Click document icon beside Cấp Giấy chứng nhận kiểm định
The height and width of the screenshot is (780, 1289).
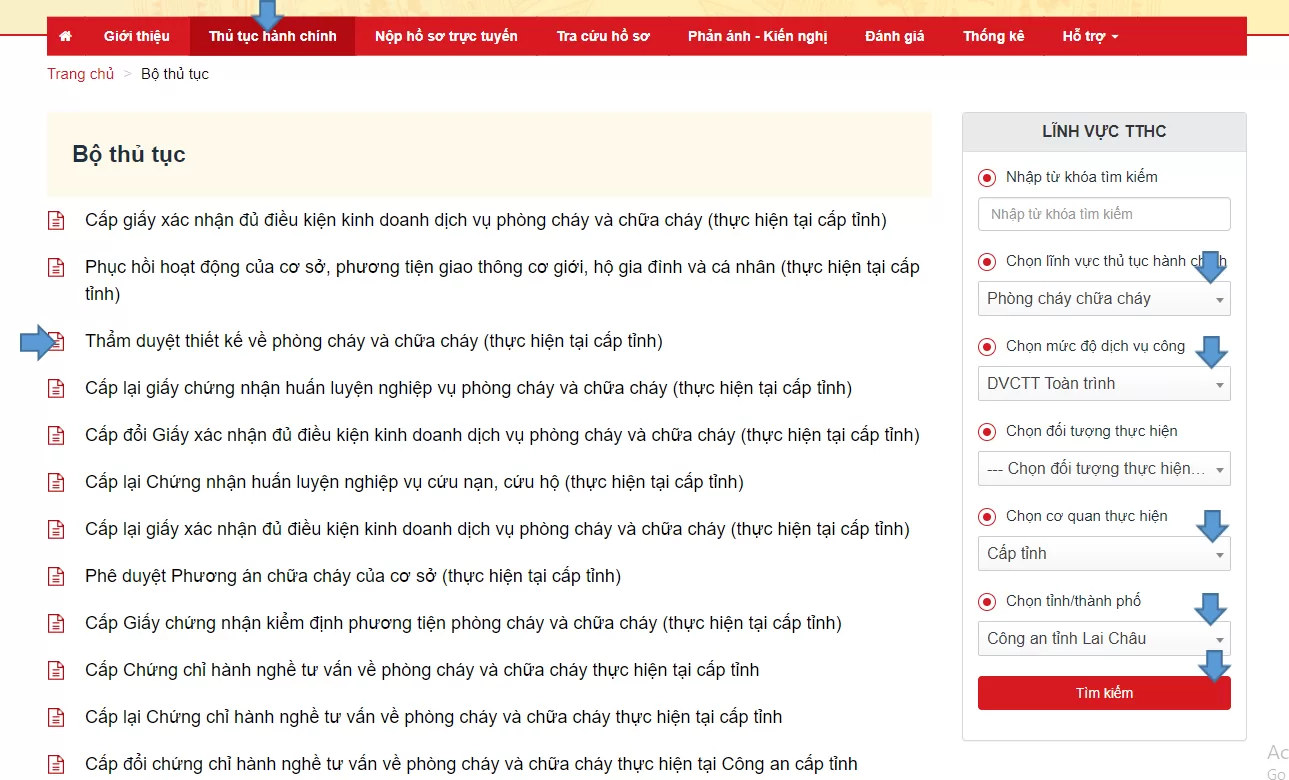click(56, 623)
